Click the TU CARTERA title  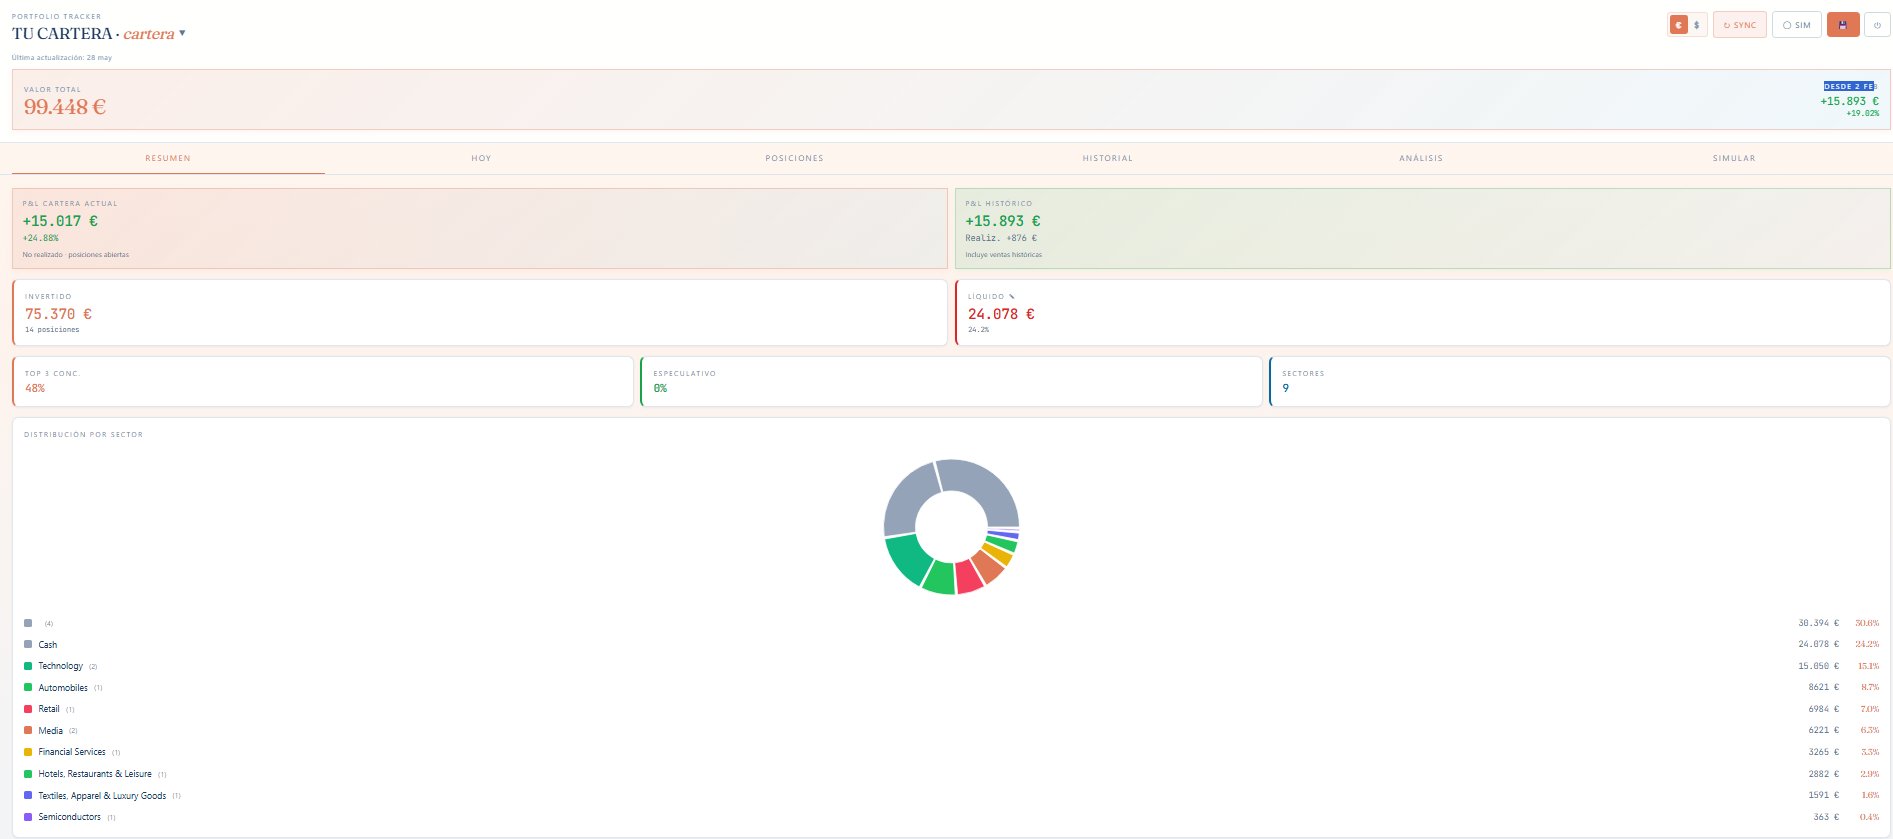(62, 34)
